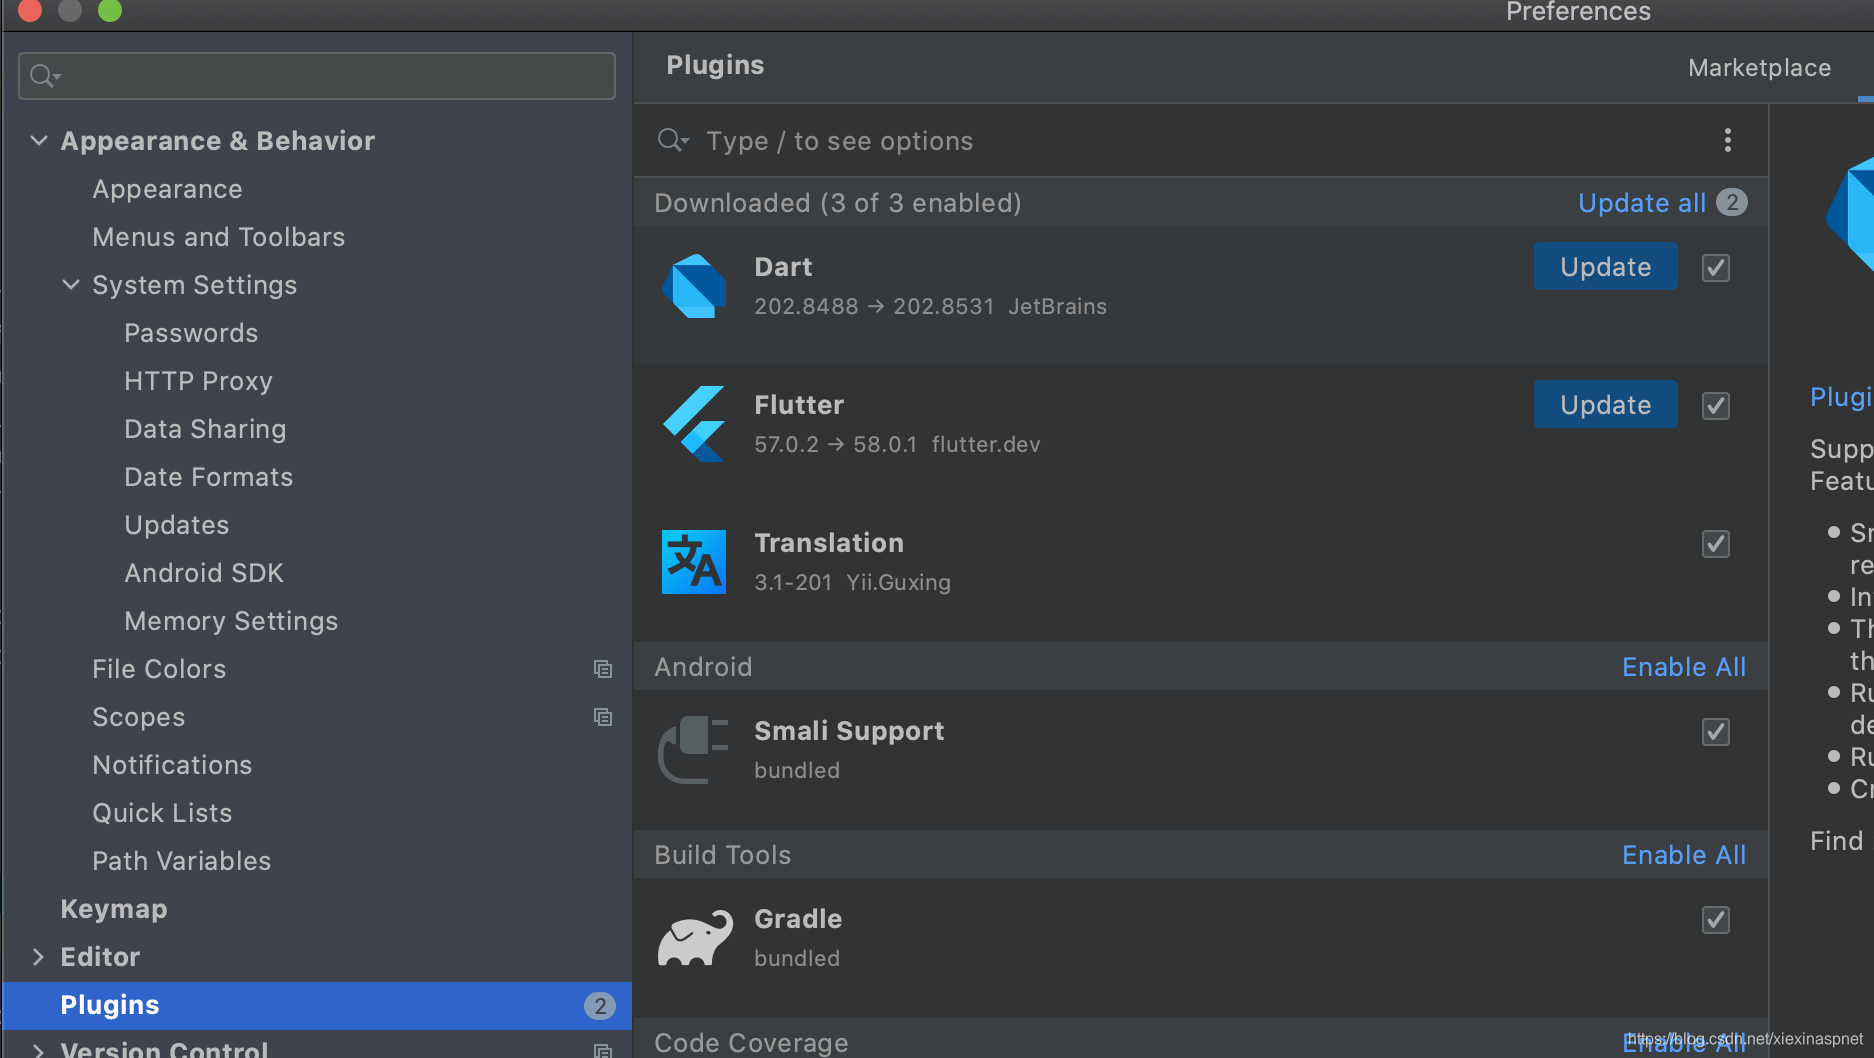Expand the Version Control section
1874x1058 pixels.
pos(38,1050)
